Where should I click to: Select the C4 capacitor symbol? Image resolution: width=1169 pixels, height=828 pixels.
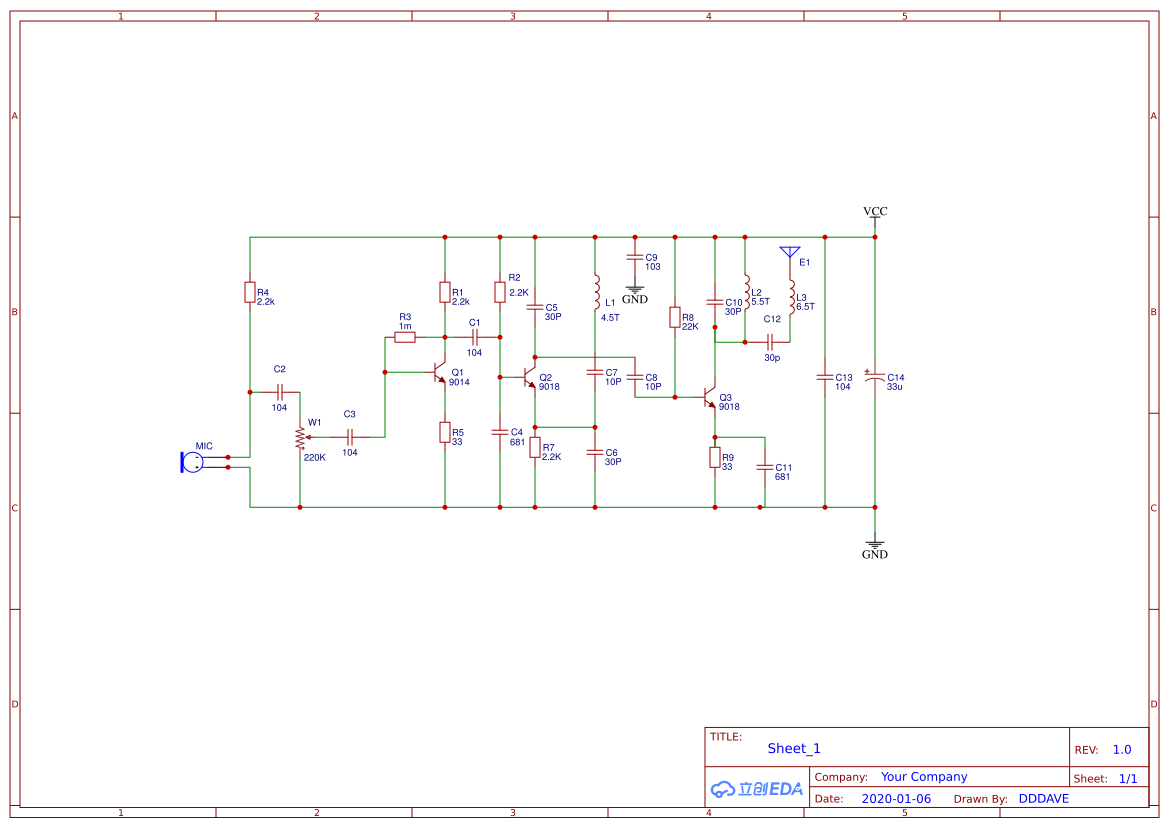coord(500,432)
